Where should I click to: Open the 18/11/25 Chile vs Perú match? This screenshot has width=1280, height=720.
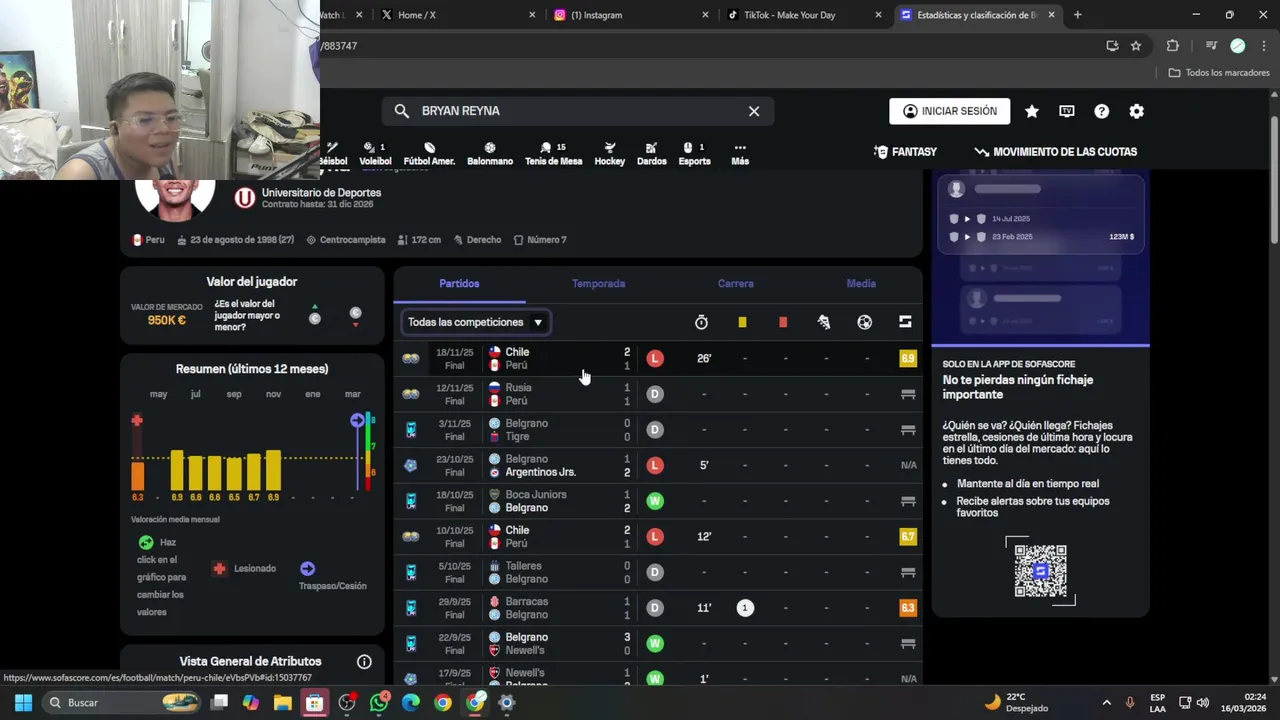click(x=658, y=358)
